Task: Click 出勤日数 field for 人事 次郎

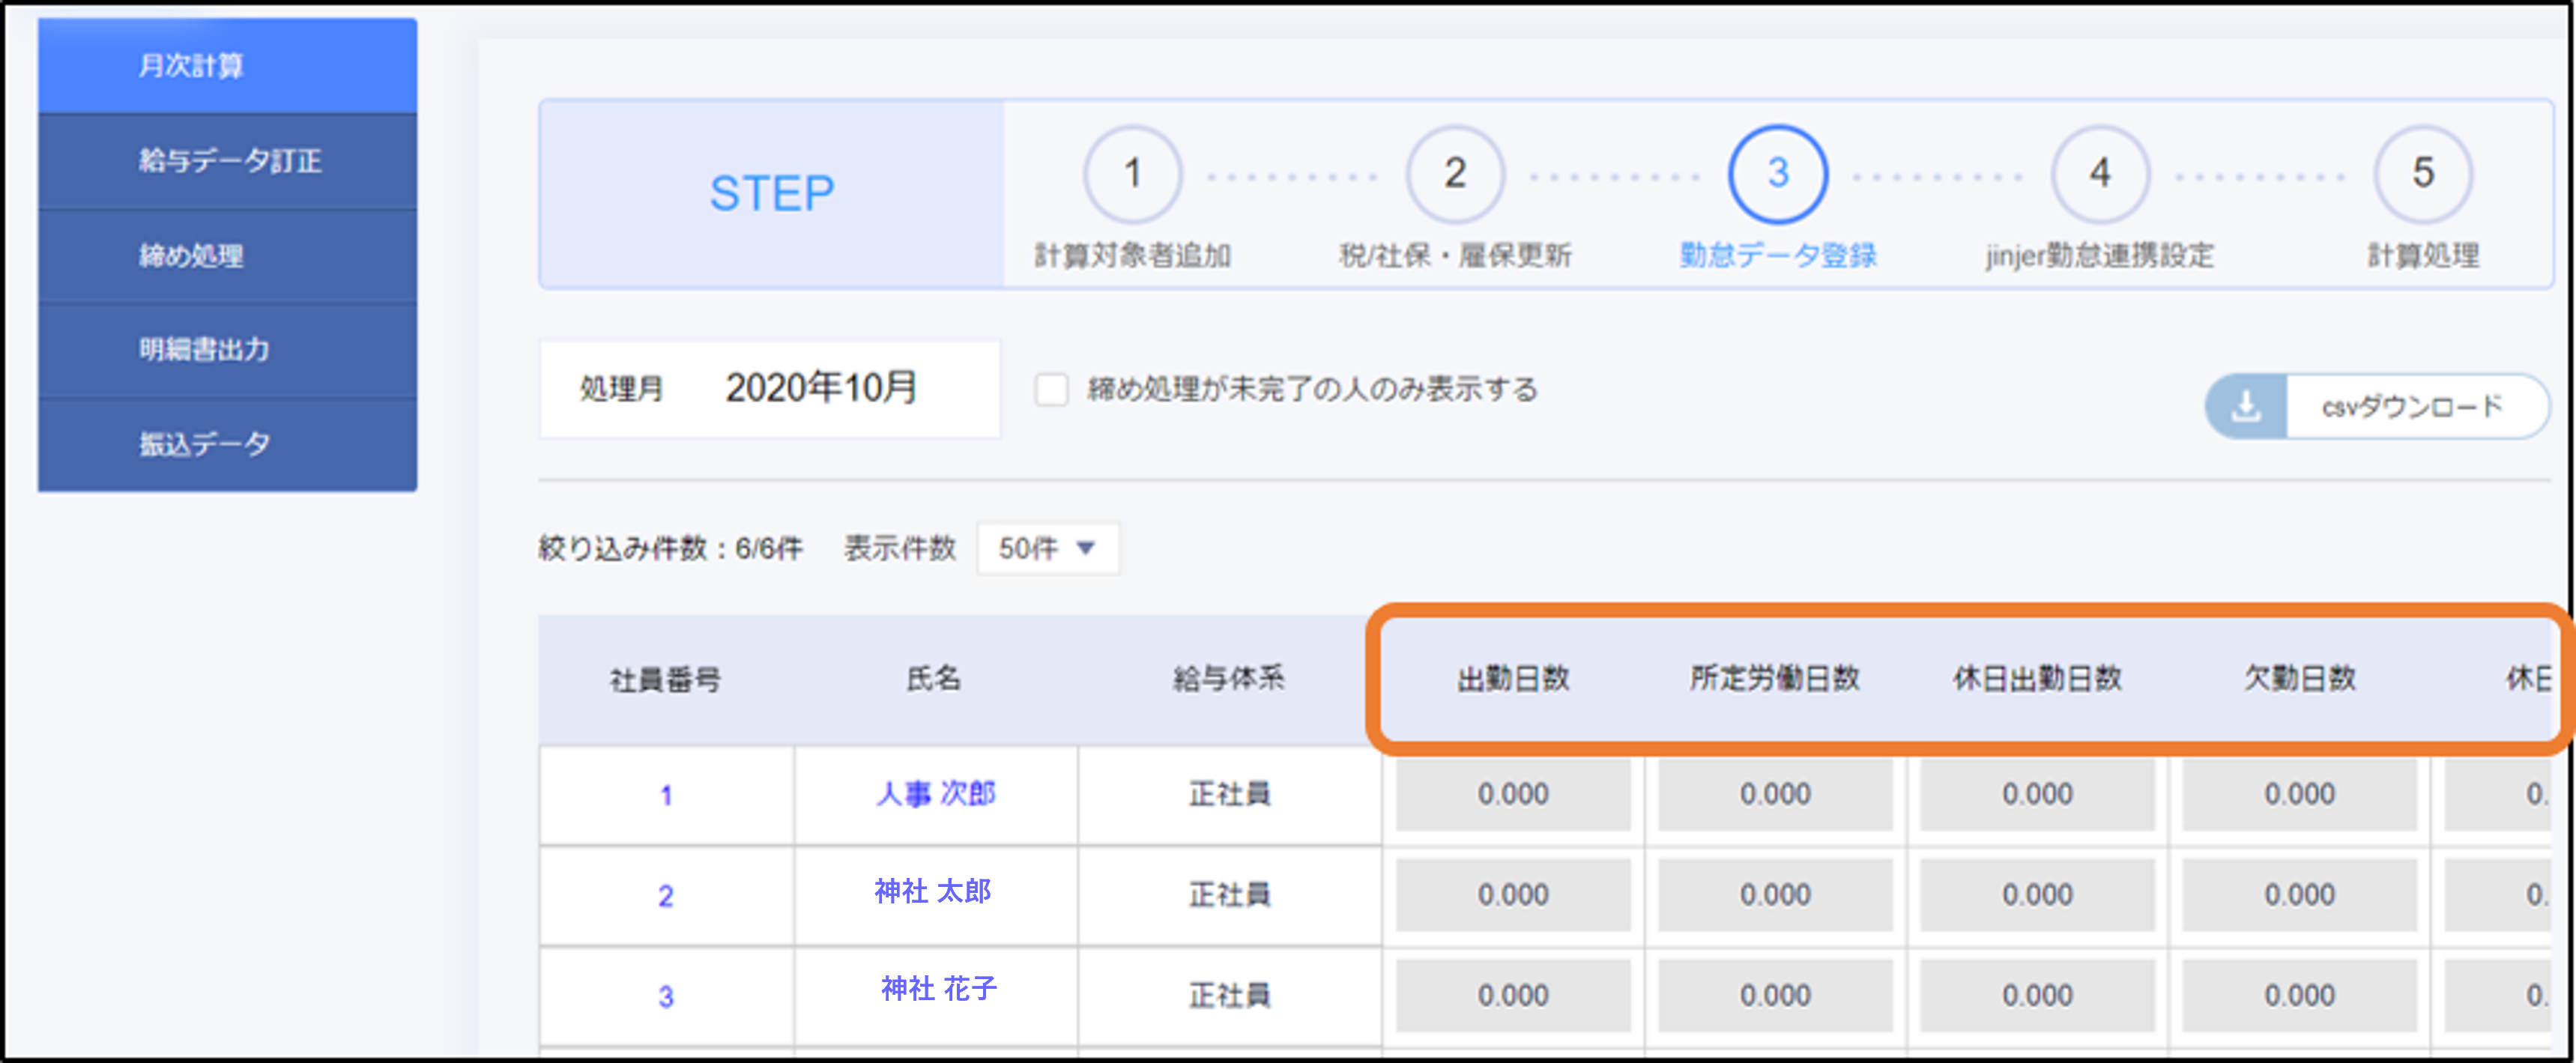Action: click(x=1513, y=794)
